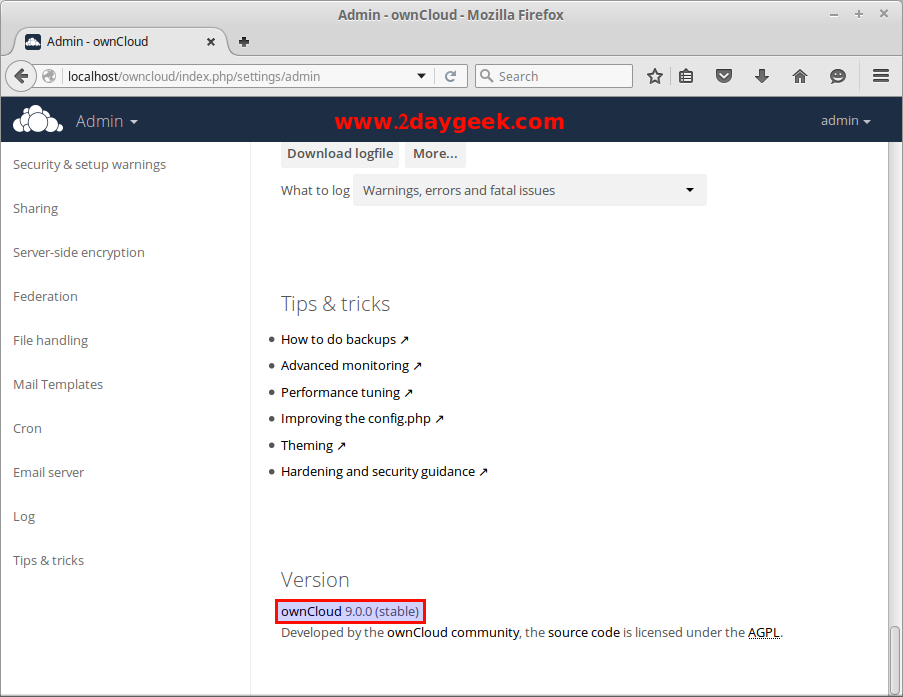This screenshot has height=697, width=903.
Task: Jump to Federation section
Action: 45,297
